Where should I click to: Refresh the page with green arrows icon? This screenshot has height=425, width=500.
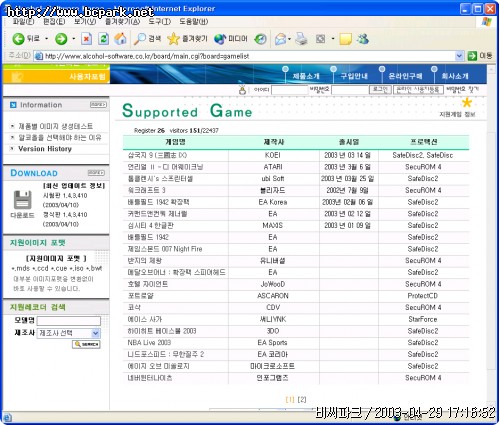coord(103,39)
